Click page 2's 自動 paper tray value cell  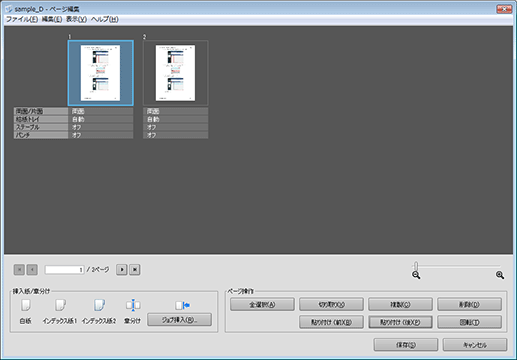176,119
